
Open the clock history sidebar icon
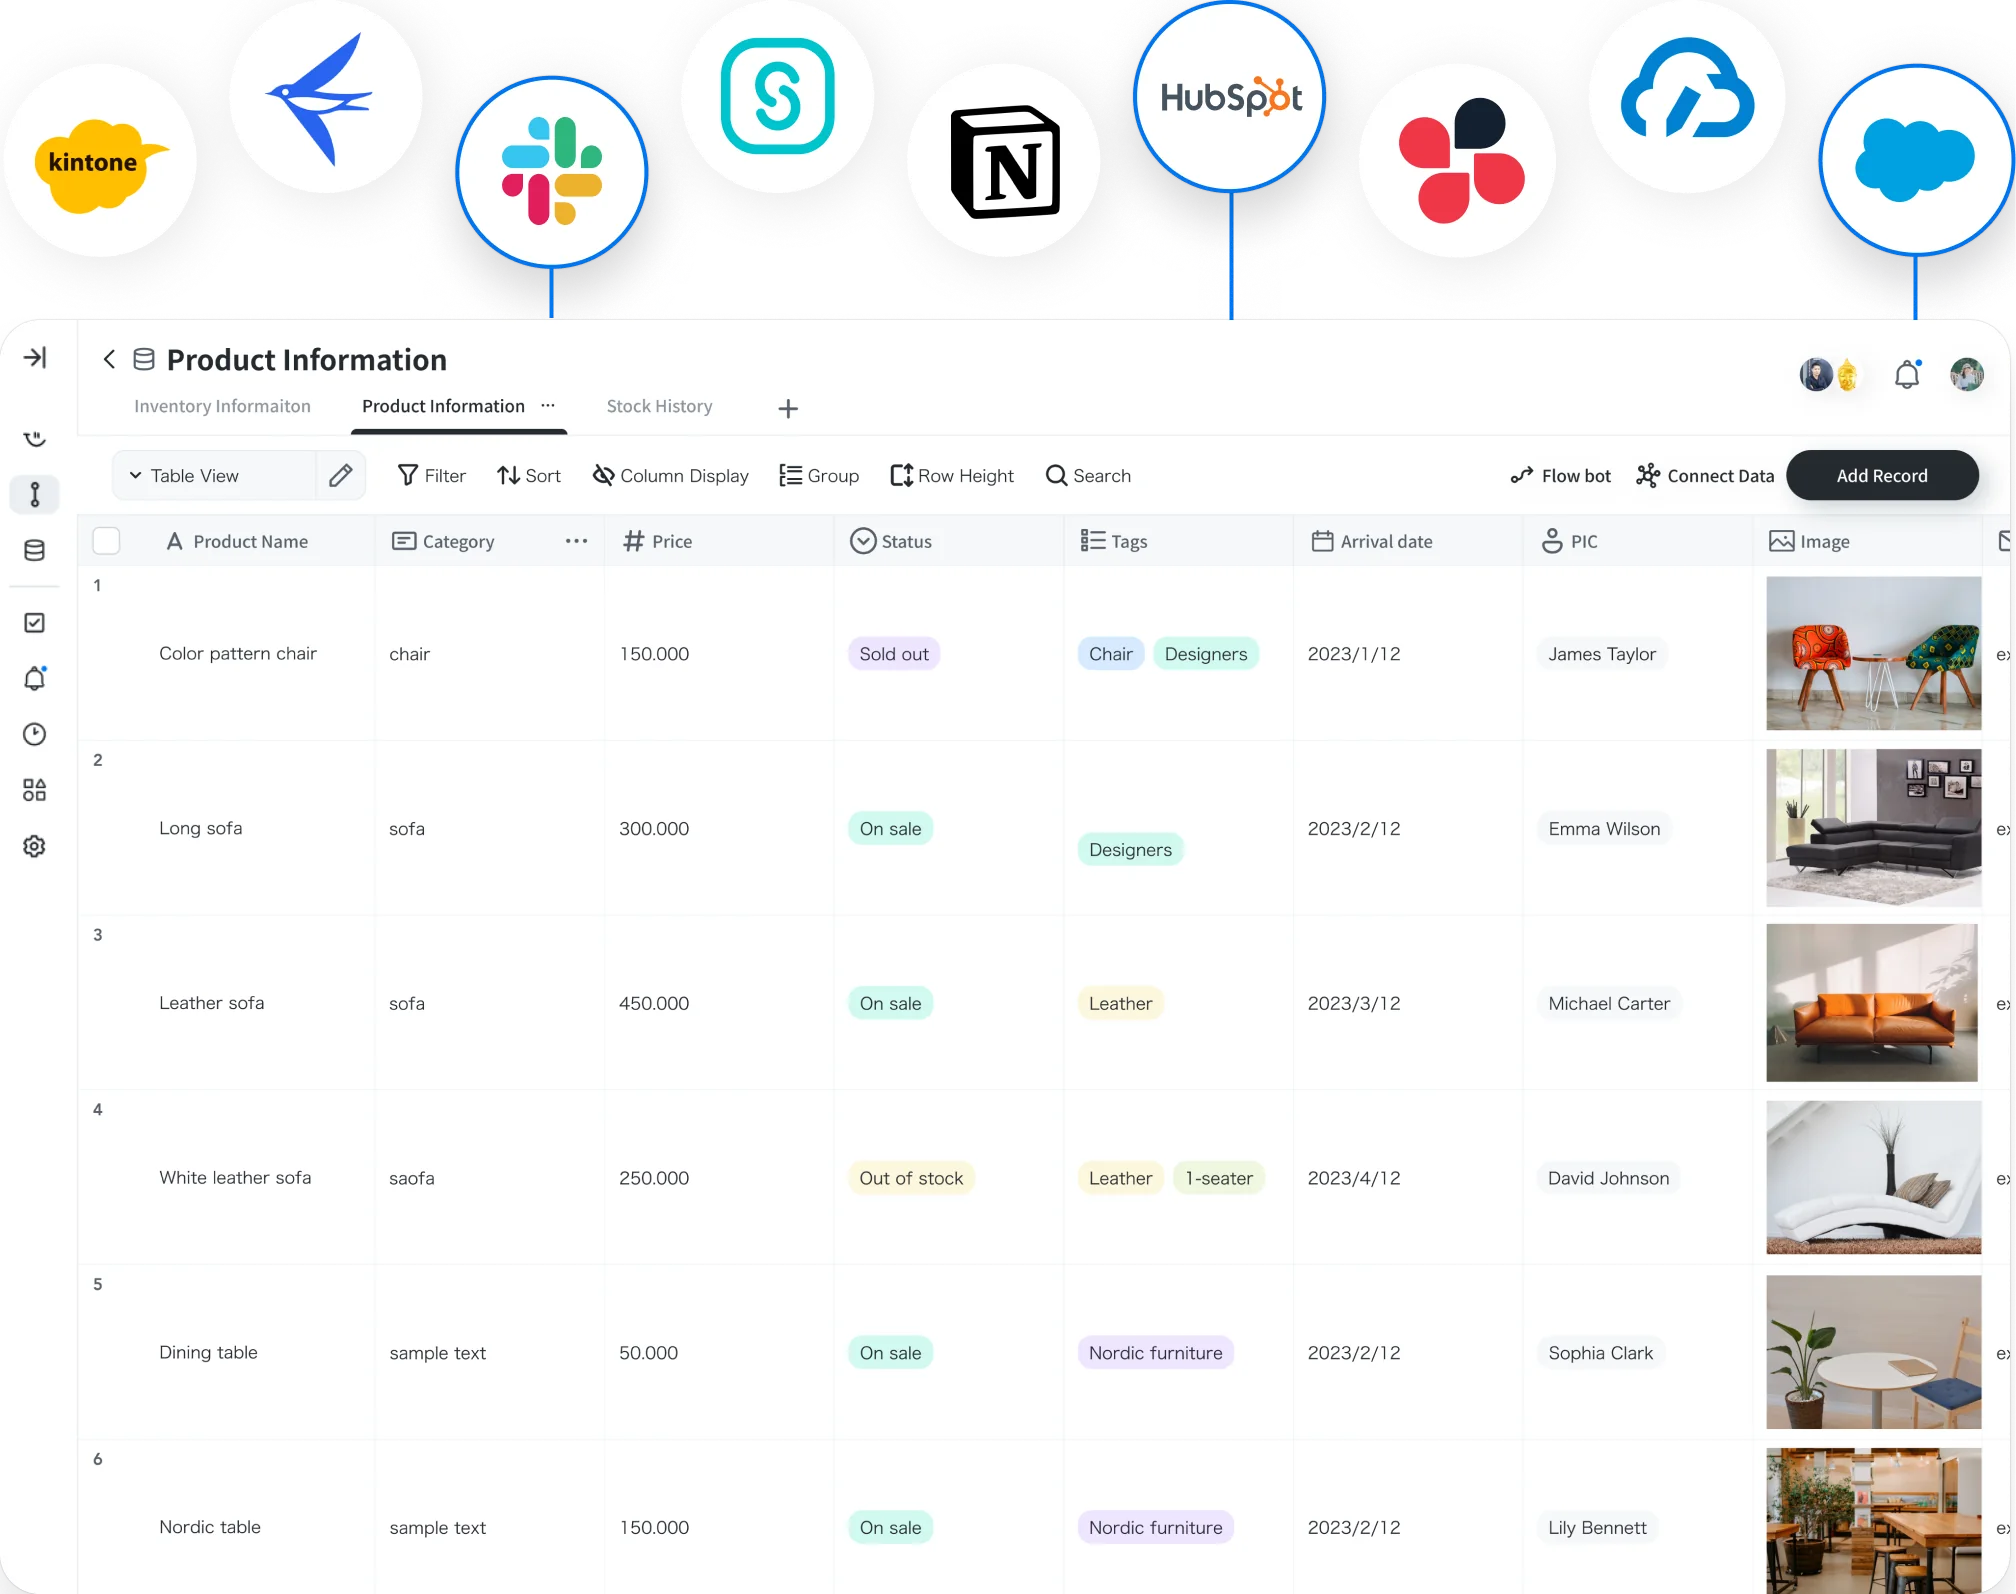[35, 734]
